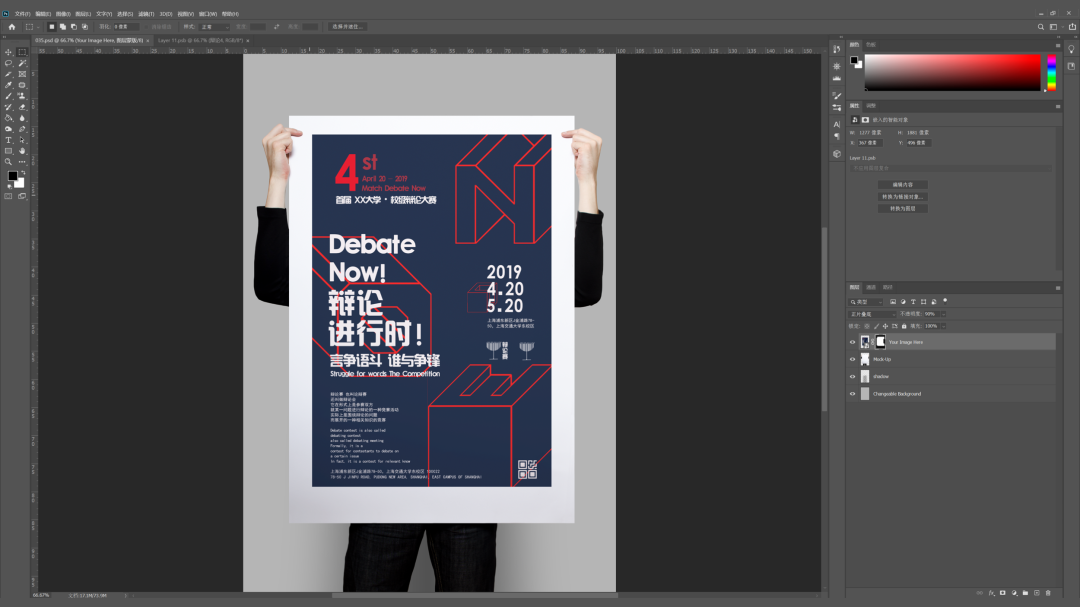Select the Move tool
The width and height of the screenshot is (1080, 607).
point(9,52)
